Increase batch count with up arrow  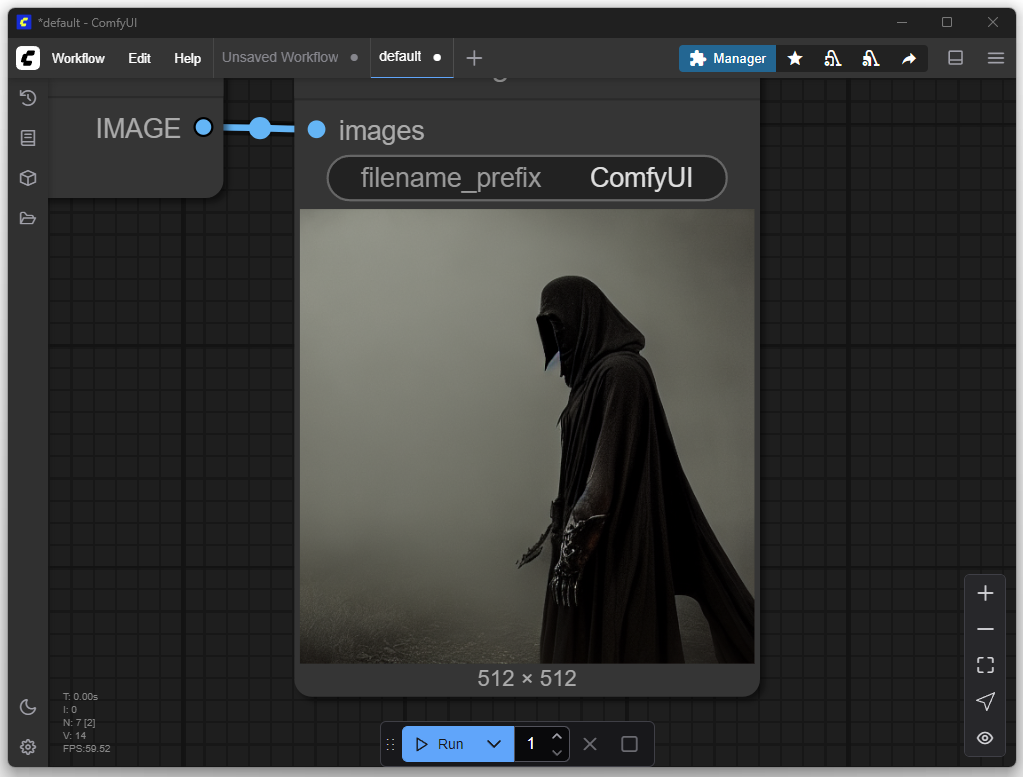(x=558, y=736)
